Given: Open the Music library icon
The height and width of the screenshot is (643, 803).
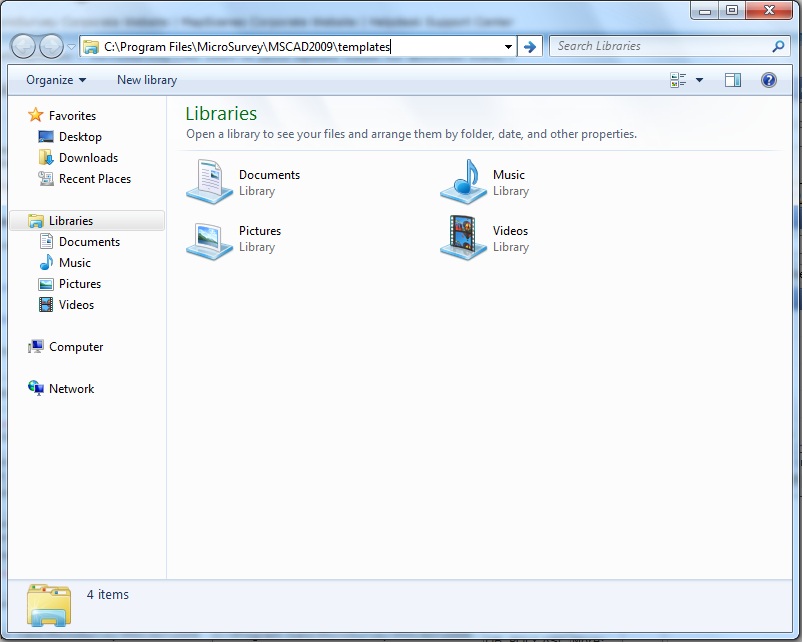Looking at the screenshot, I should pyautogui.click(x=463, y=182).
